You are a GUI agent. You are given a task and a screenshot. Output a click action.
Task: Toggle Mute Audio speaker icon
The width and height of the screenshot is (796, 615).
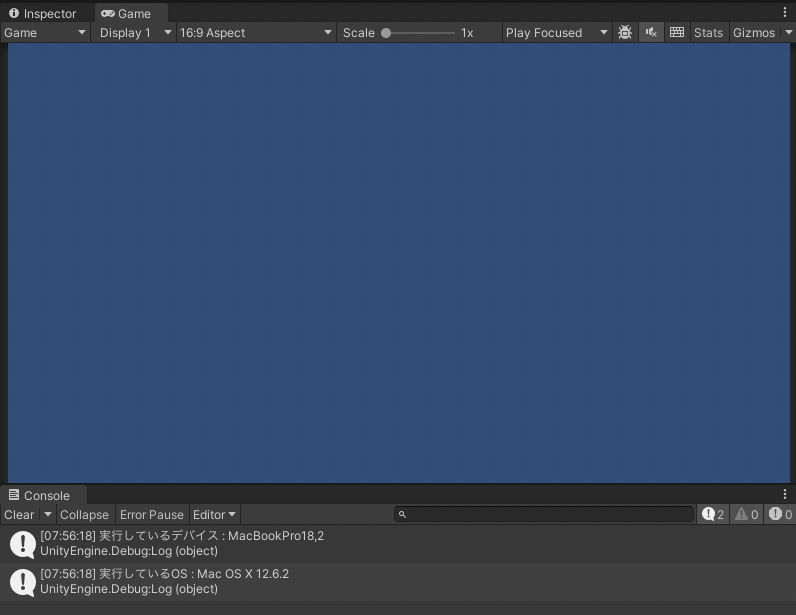[651, 33]
